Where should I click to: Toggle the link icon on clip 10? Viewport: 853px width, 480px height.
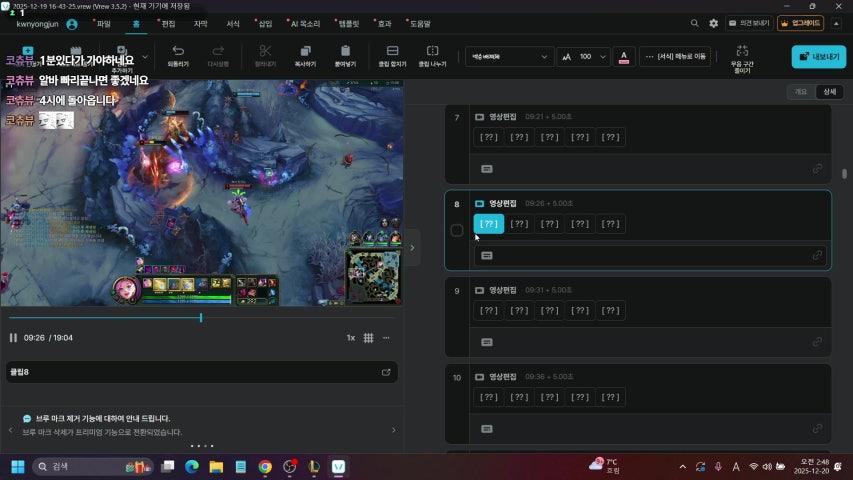817,429
